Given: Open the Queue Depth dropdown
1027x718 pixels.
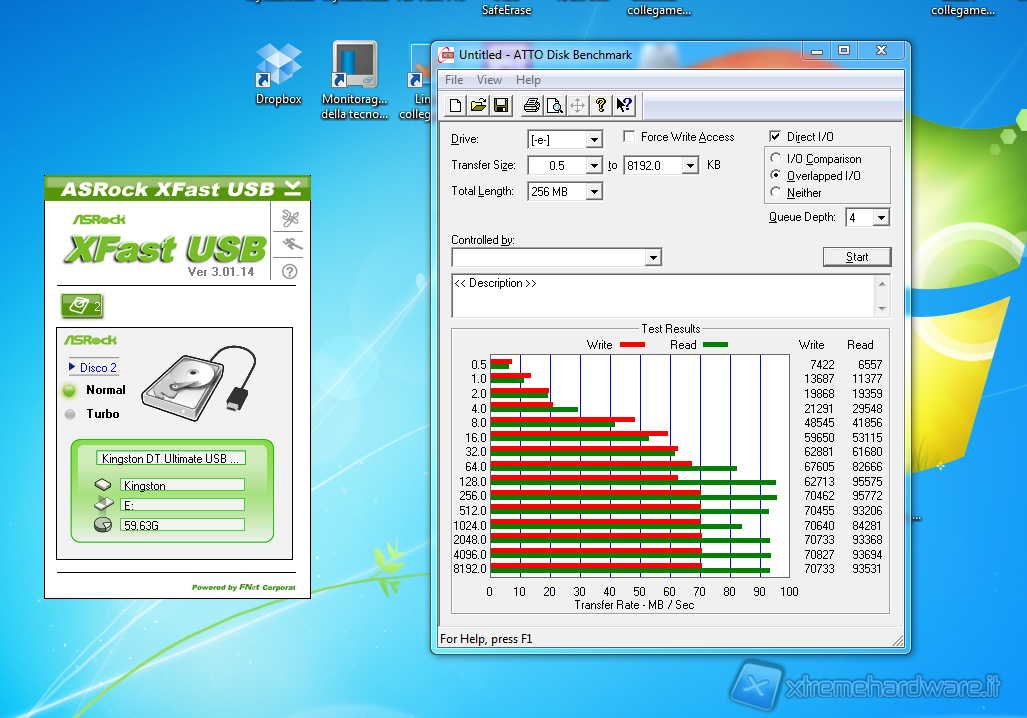Looking at the screenshot, I should 880,218.
